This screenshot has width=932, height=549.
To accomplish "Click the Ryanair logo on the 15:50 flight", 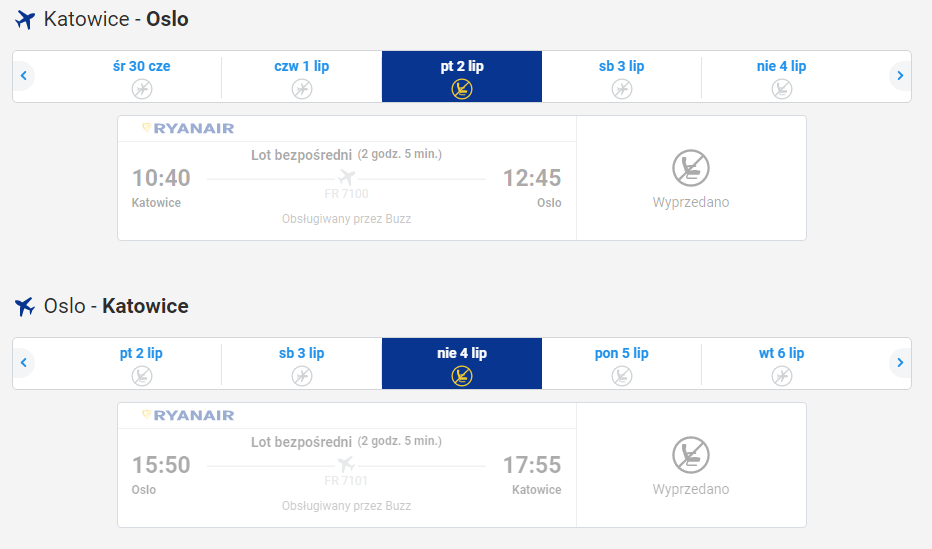I will [188, 415].
